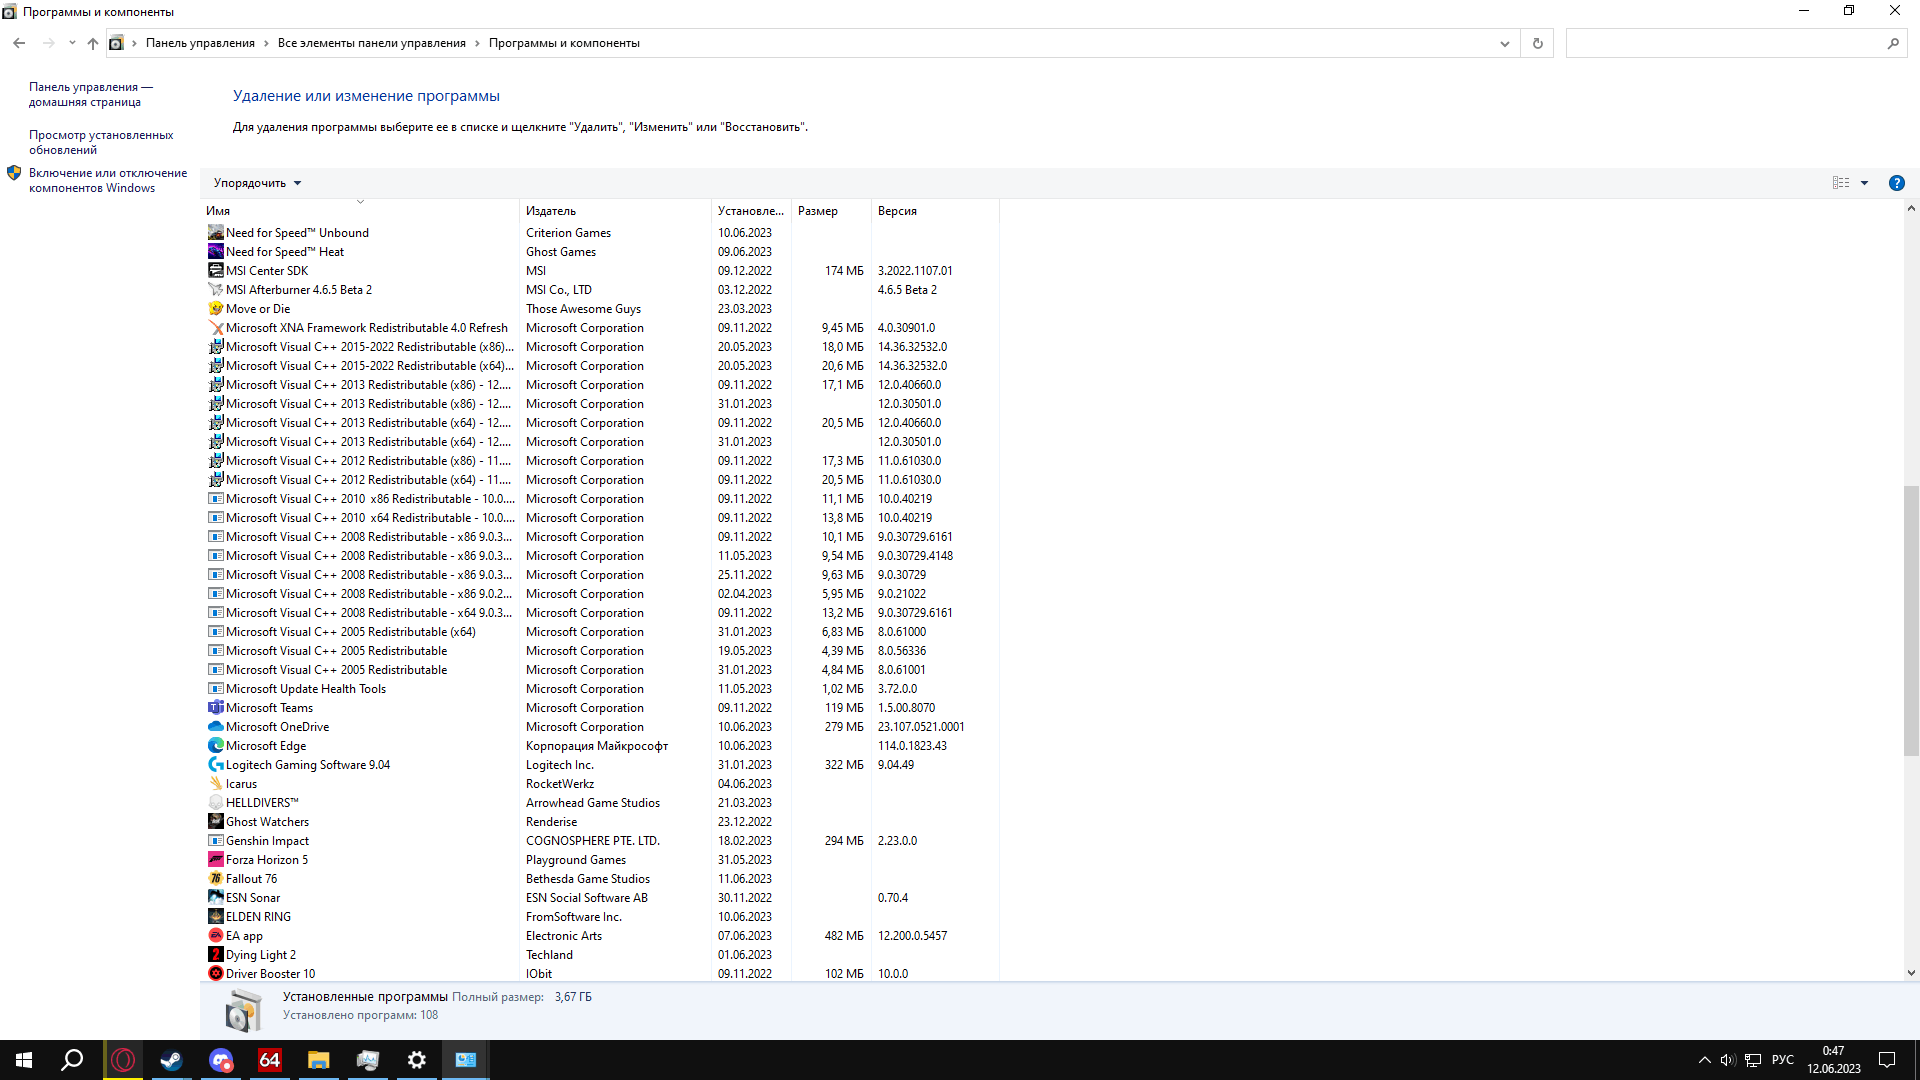The image size is (1920, 1080).
Task: Click the Fallout 76 icon
Action: pos(215,878)
